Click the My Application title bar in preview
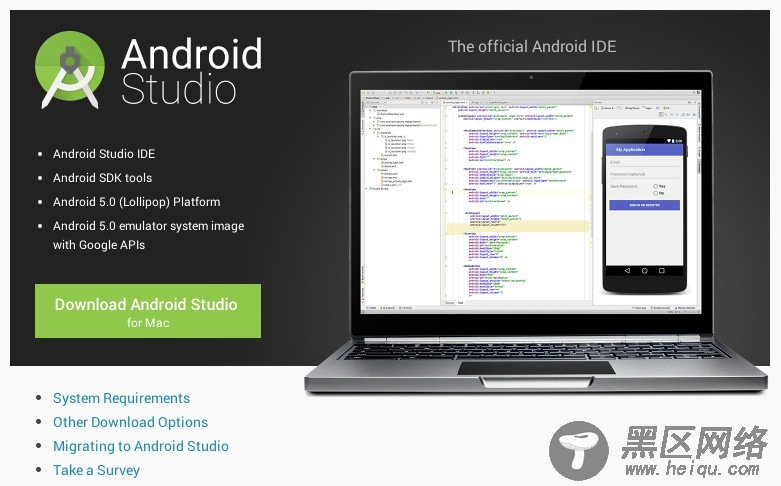Viewport: 781px width, 486px height. 645,149
